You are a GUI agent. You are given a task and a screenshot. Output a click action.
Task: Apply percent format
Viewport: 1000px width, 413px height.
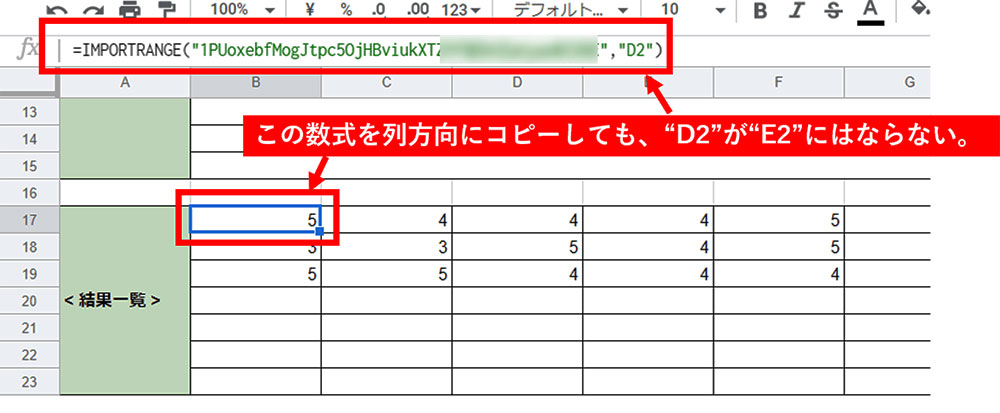tap(346, 10)
